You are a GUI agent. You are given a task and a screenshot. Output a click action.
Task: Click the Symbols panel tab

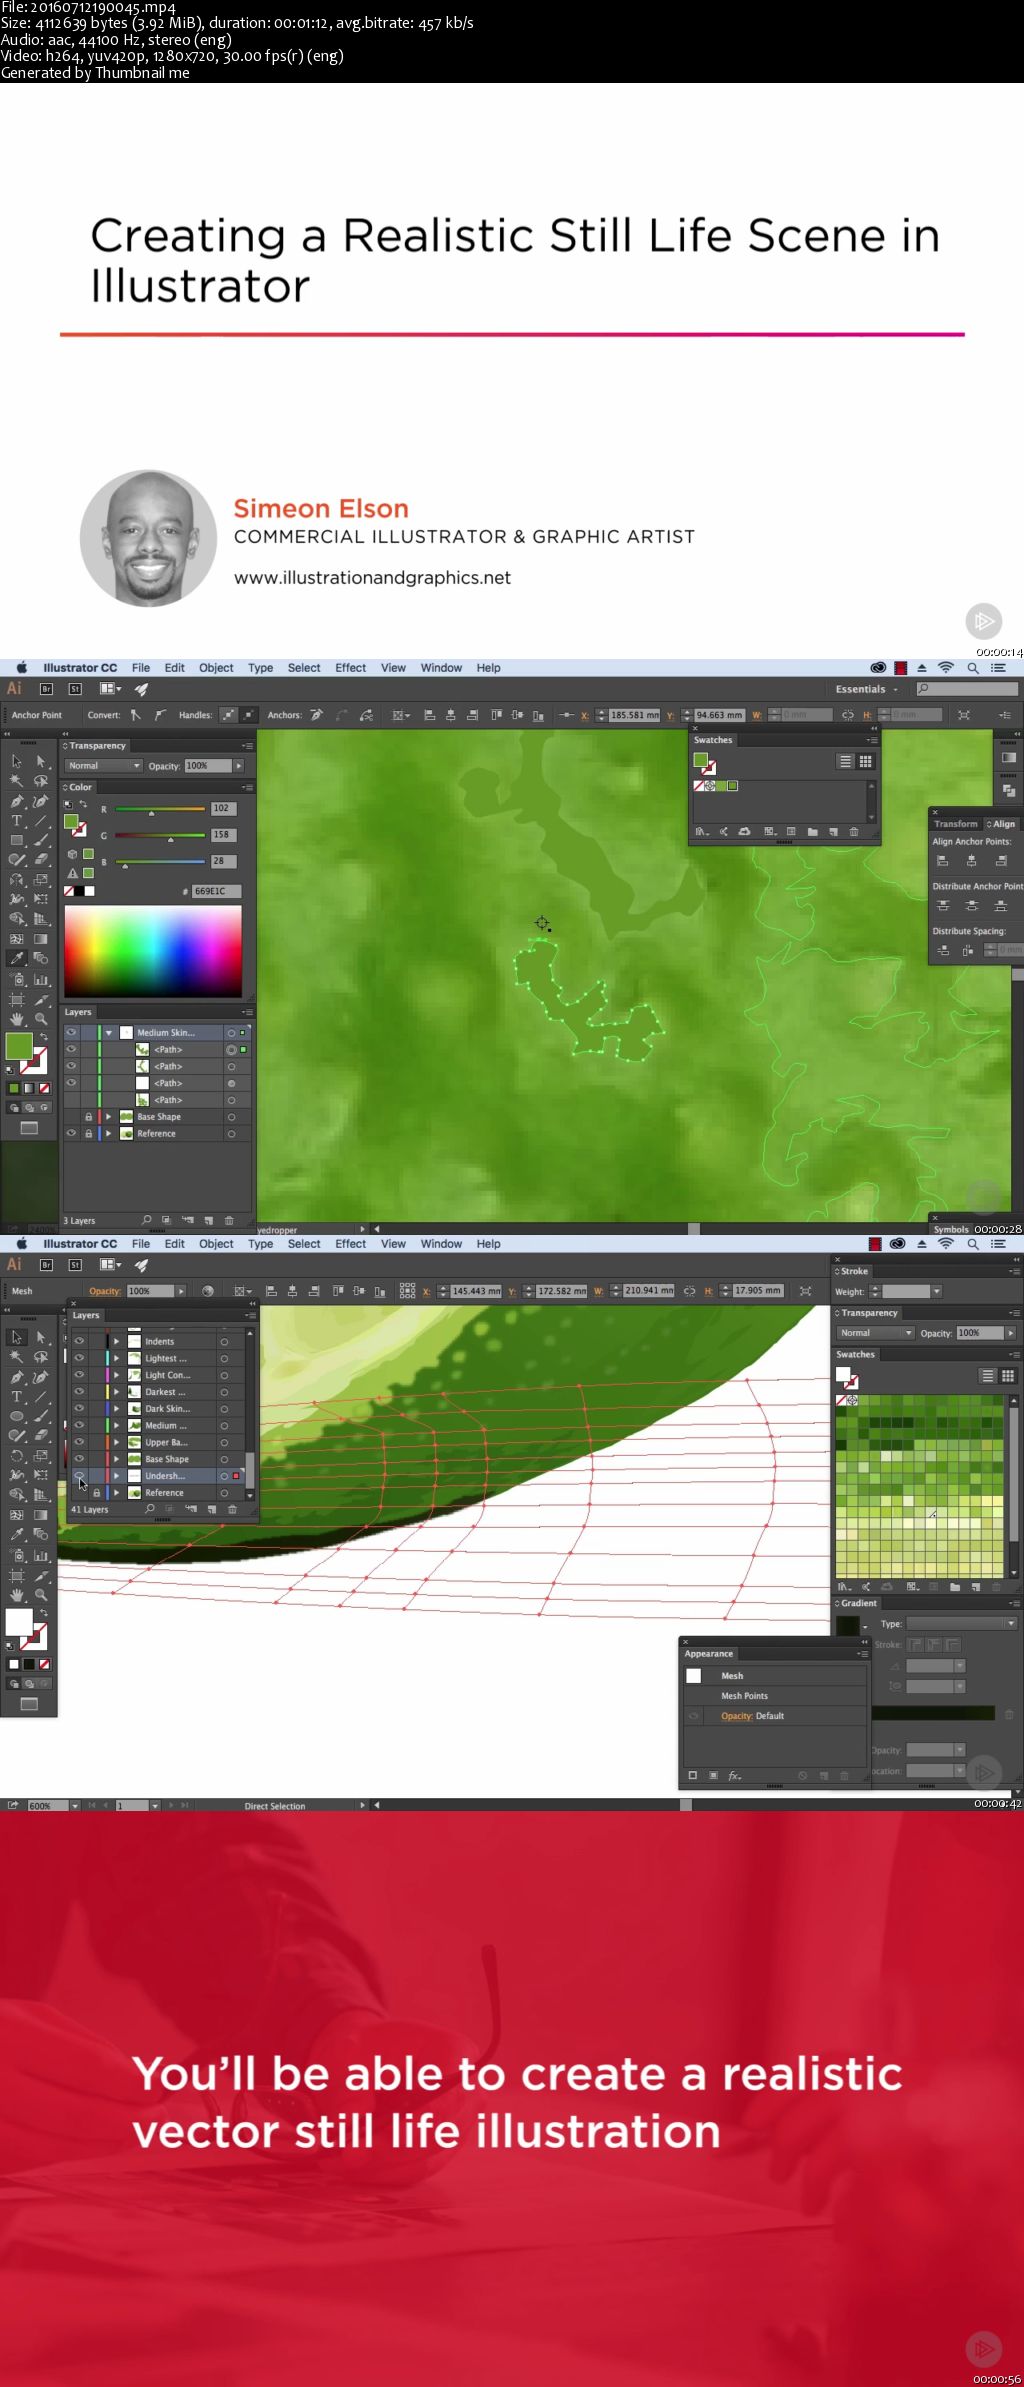951,1230
